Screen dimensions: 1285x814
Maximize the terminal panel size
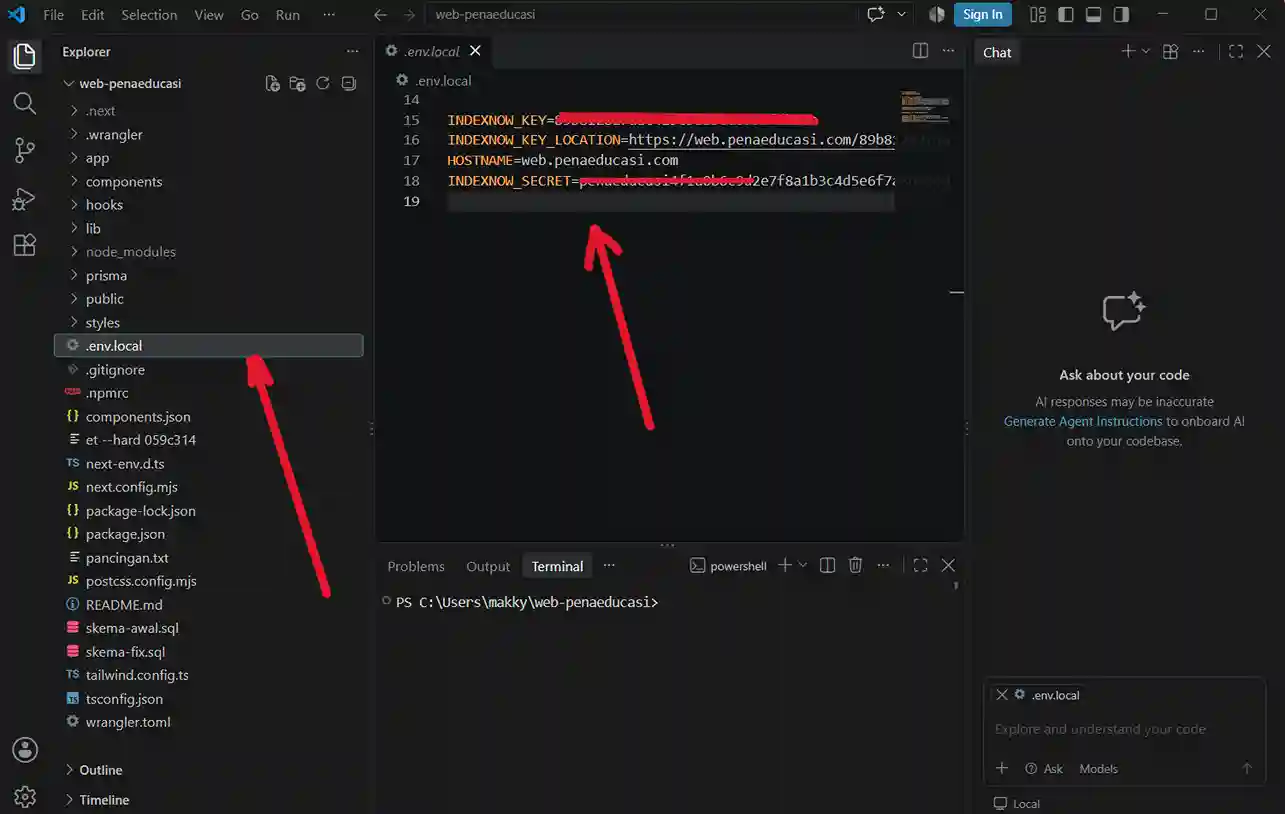920,566
